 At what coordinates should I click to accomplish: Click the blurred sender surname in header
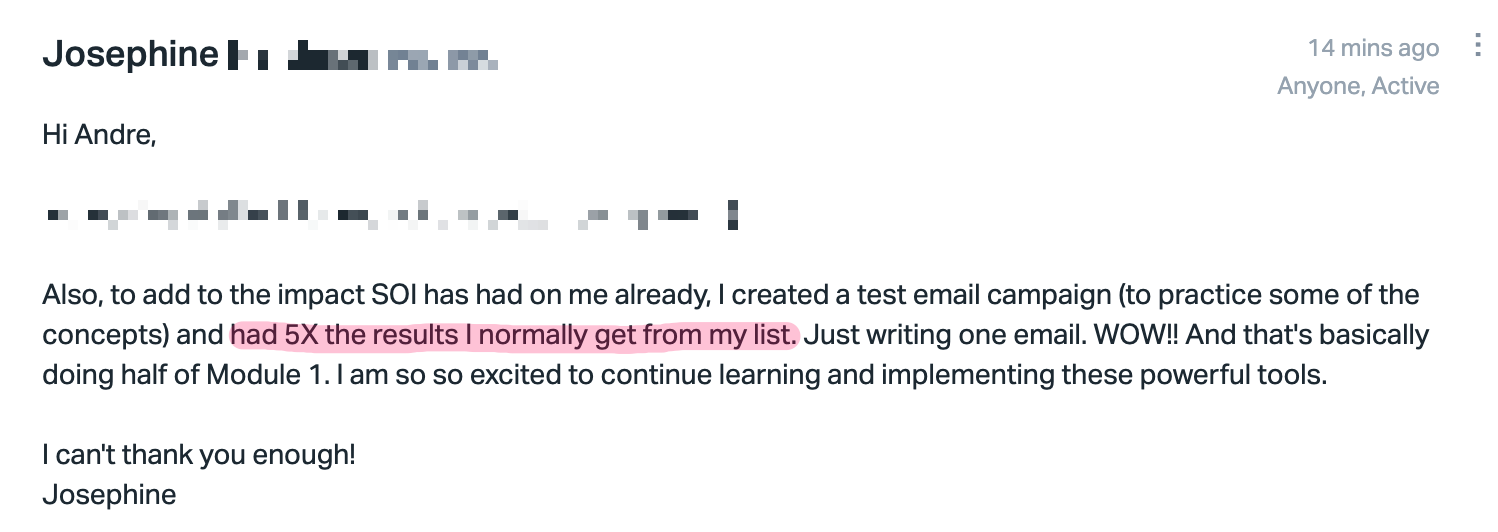pos(363,56)
